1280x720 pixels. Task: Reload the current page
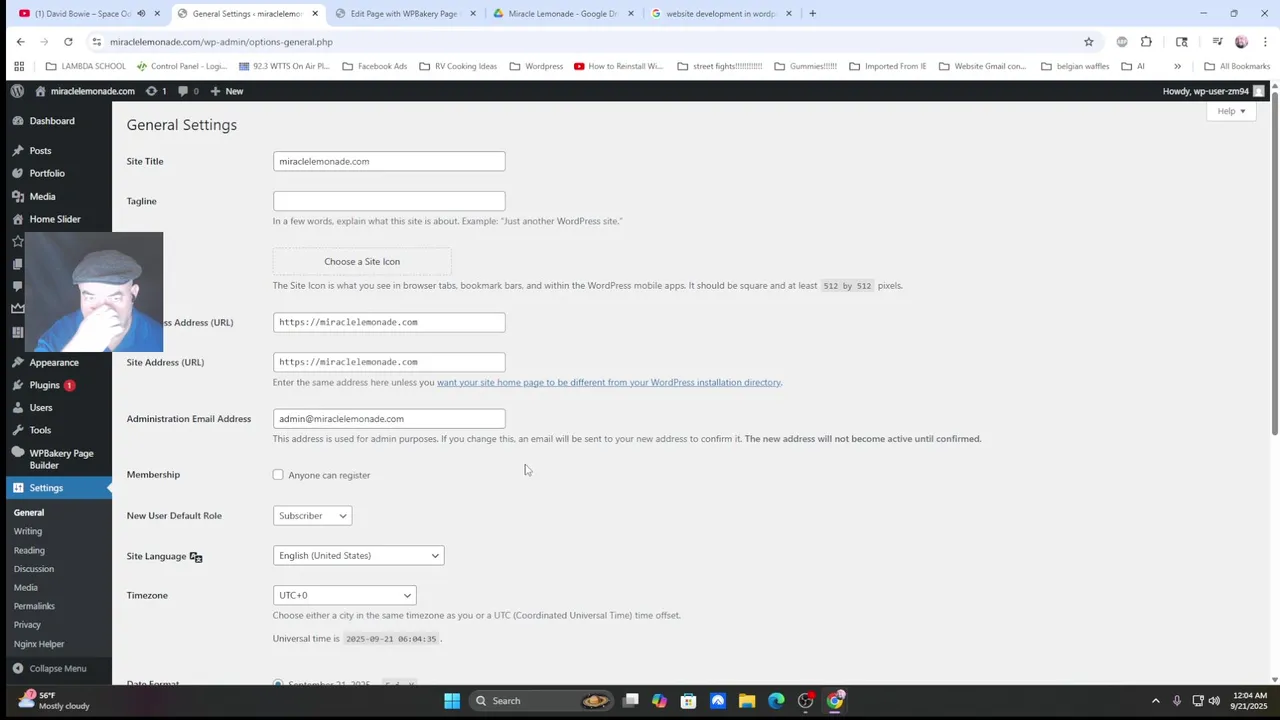coord(68,42)
